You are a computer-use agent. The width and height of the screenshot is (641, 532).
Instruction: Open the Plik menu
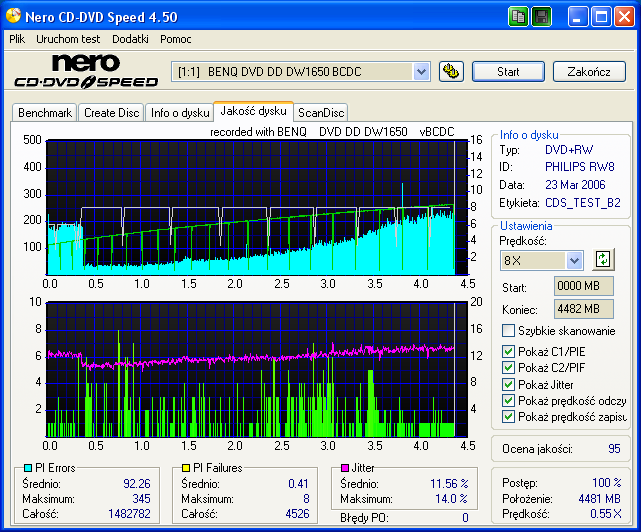point(17,39)
